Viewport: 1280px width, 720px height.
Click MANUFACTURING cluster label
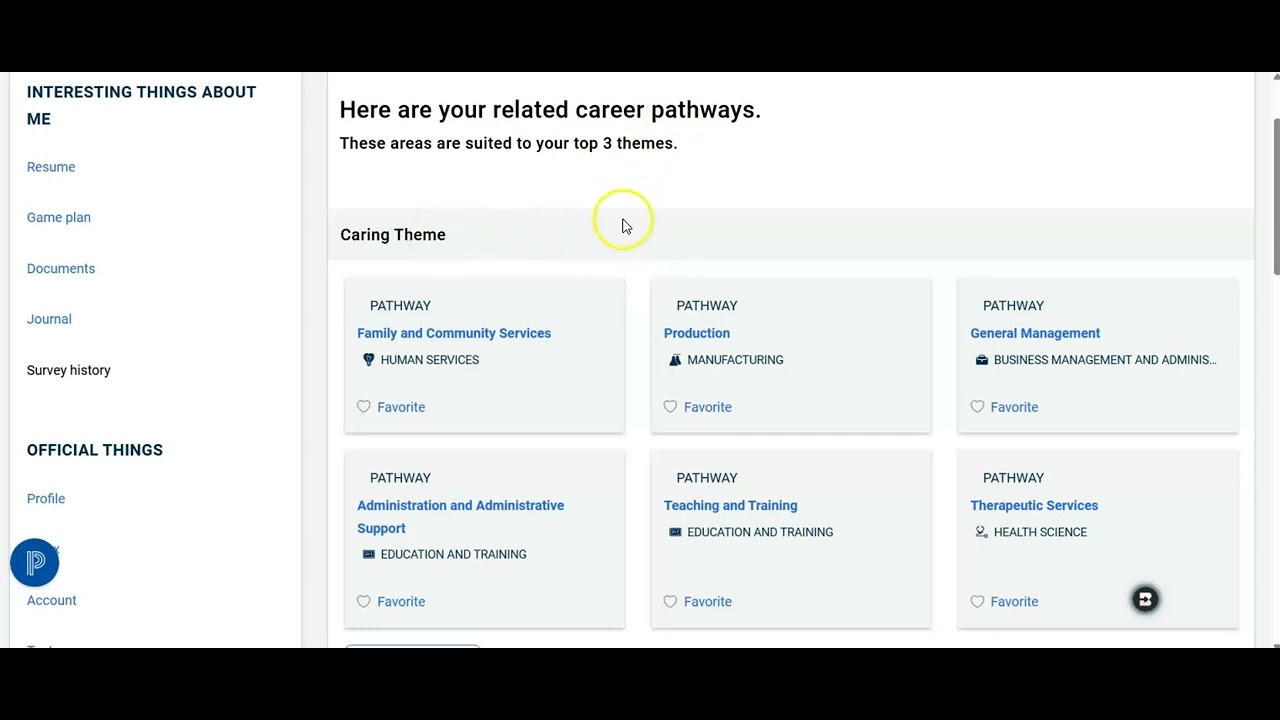(735, 360)
